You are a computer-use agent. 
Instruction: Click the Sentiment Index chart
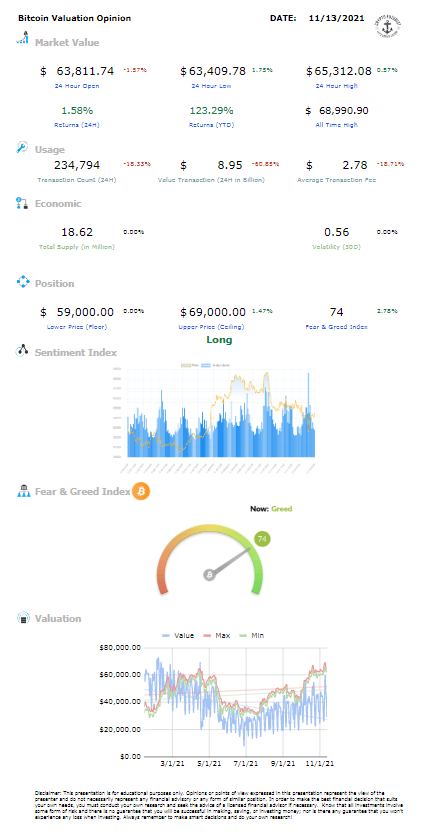coord(214,417)
